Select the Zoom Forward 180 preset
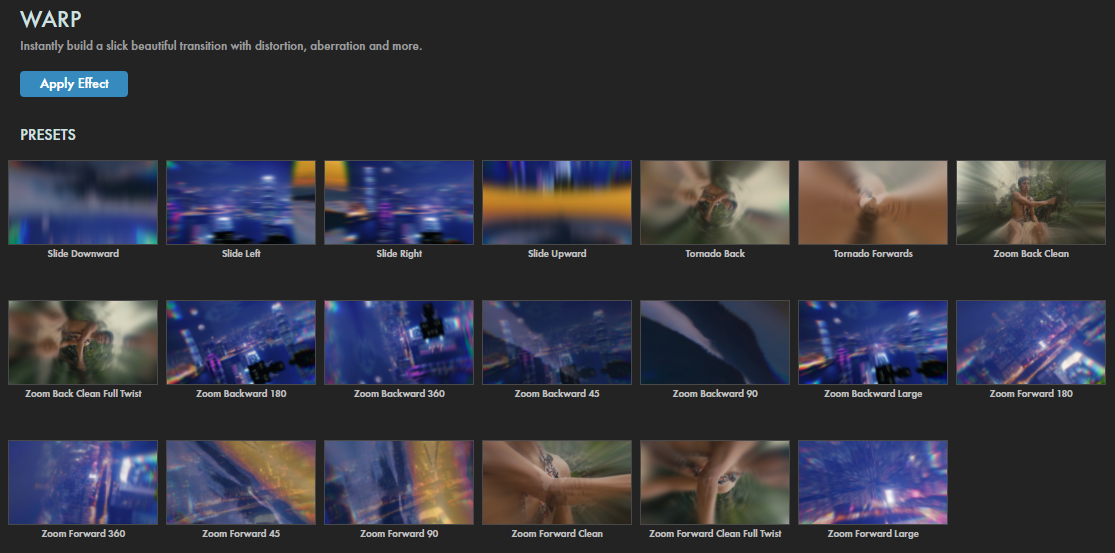Image resolution: width=1115 pixels, height=553 pixels. pos(1031,342)
